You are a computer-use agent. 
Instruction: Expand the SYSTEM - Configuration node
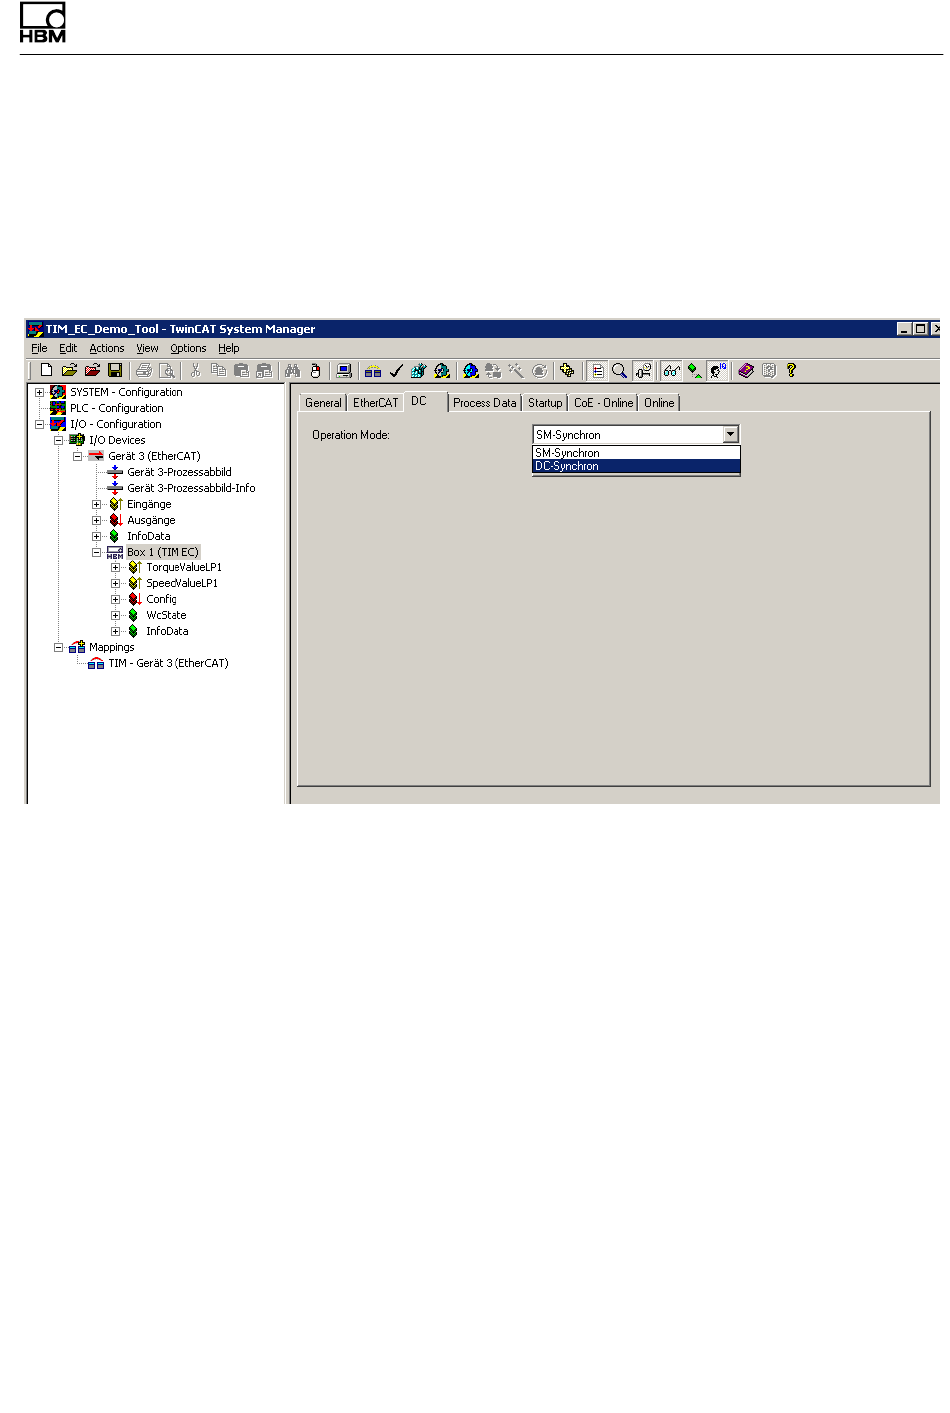(x=40, y=392)
